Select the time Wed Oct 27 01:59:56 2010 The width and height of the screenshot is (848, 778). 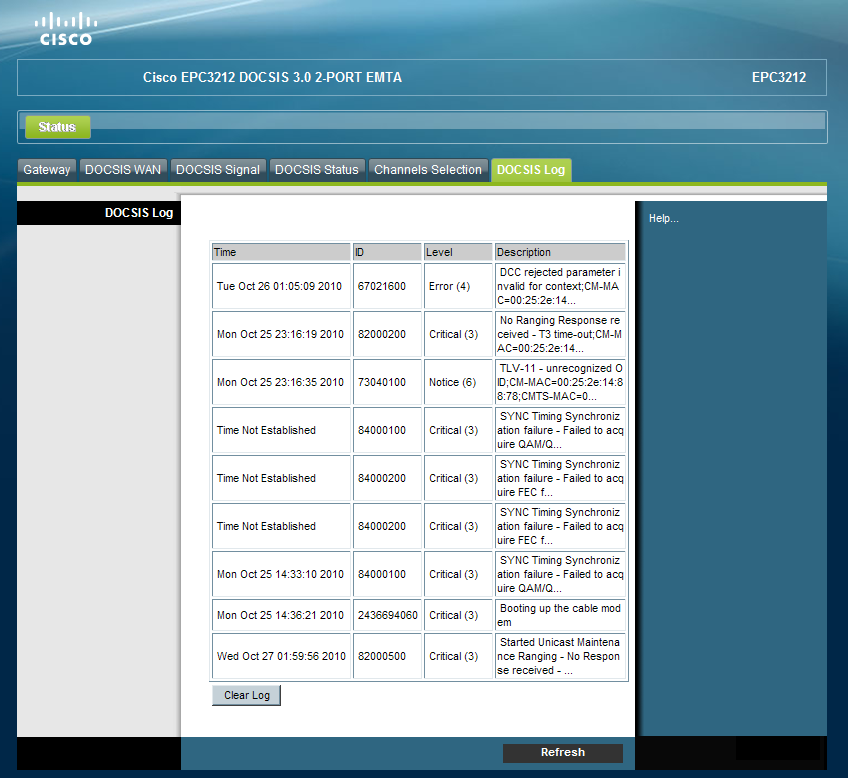point(281,656)
